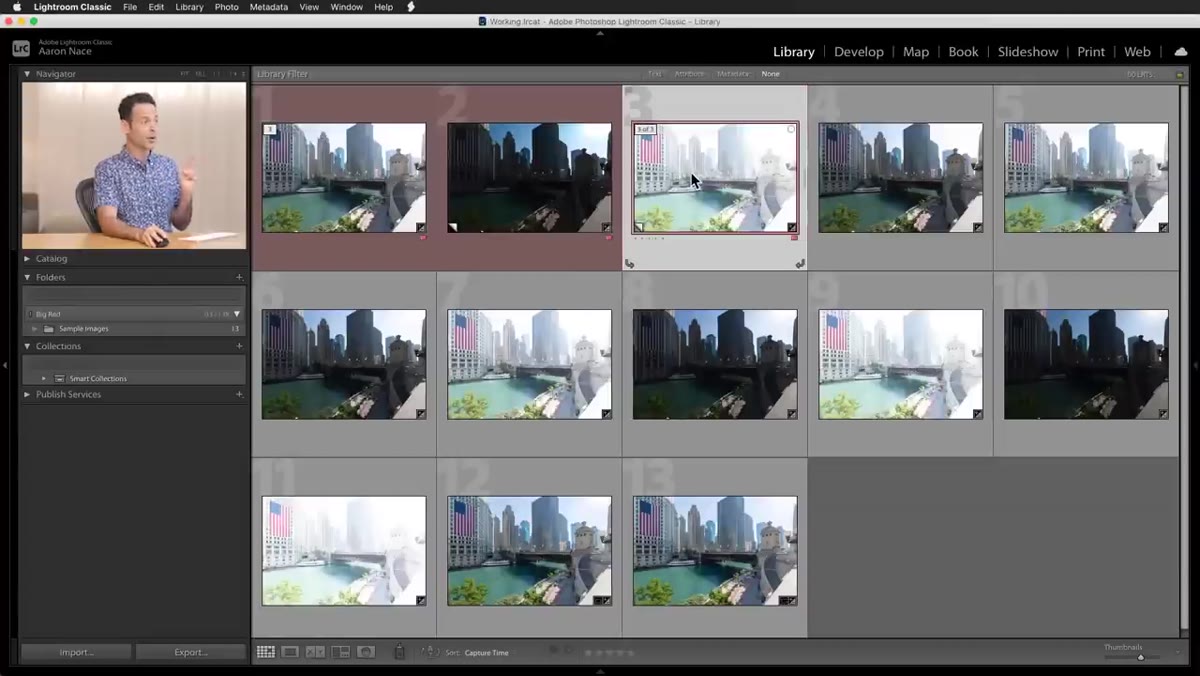
Task: Open People view face icon
Action: pos(366,652)
